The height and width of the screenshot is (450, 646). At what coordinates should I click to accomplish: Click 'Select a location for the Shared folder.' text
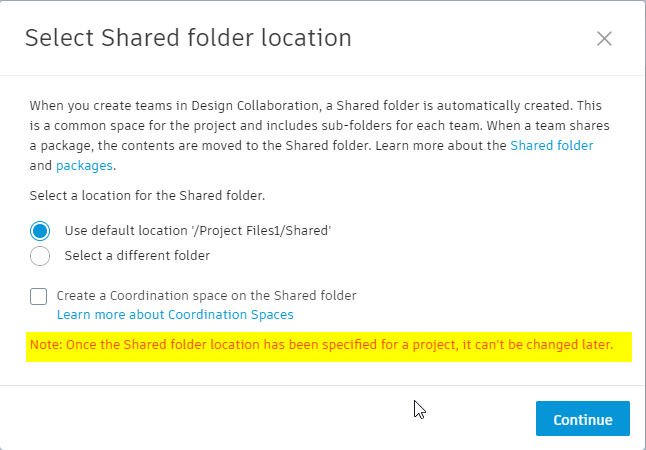(147, 195)
